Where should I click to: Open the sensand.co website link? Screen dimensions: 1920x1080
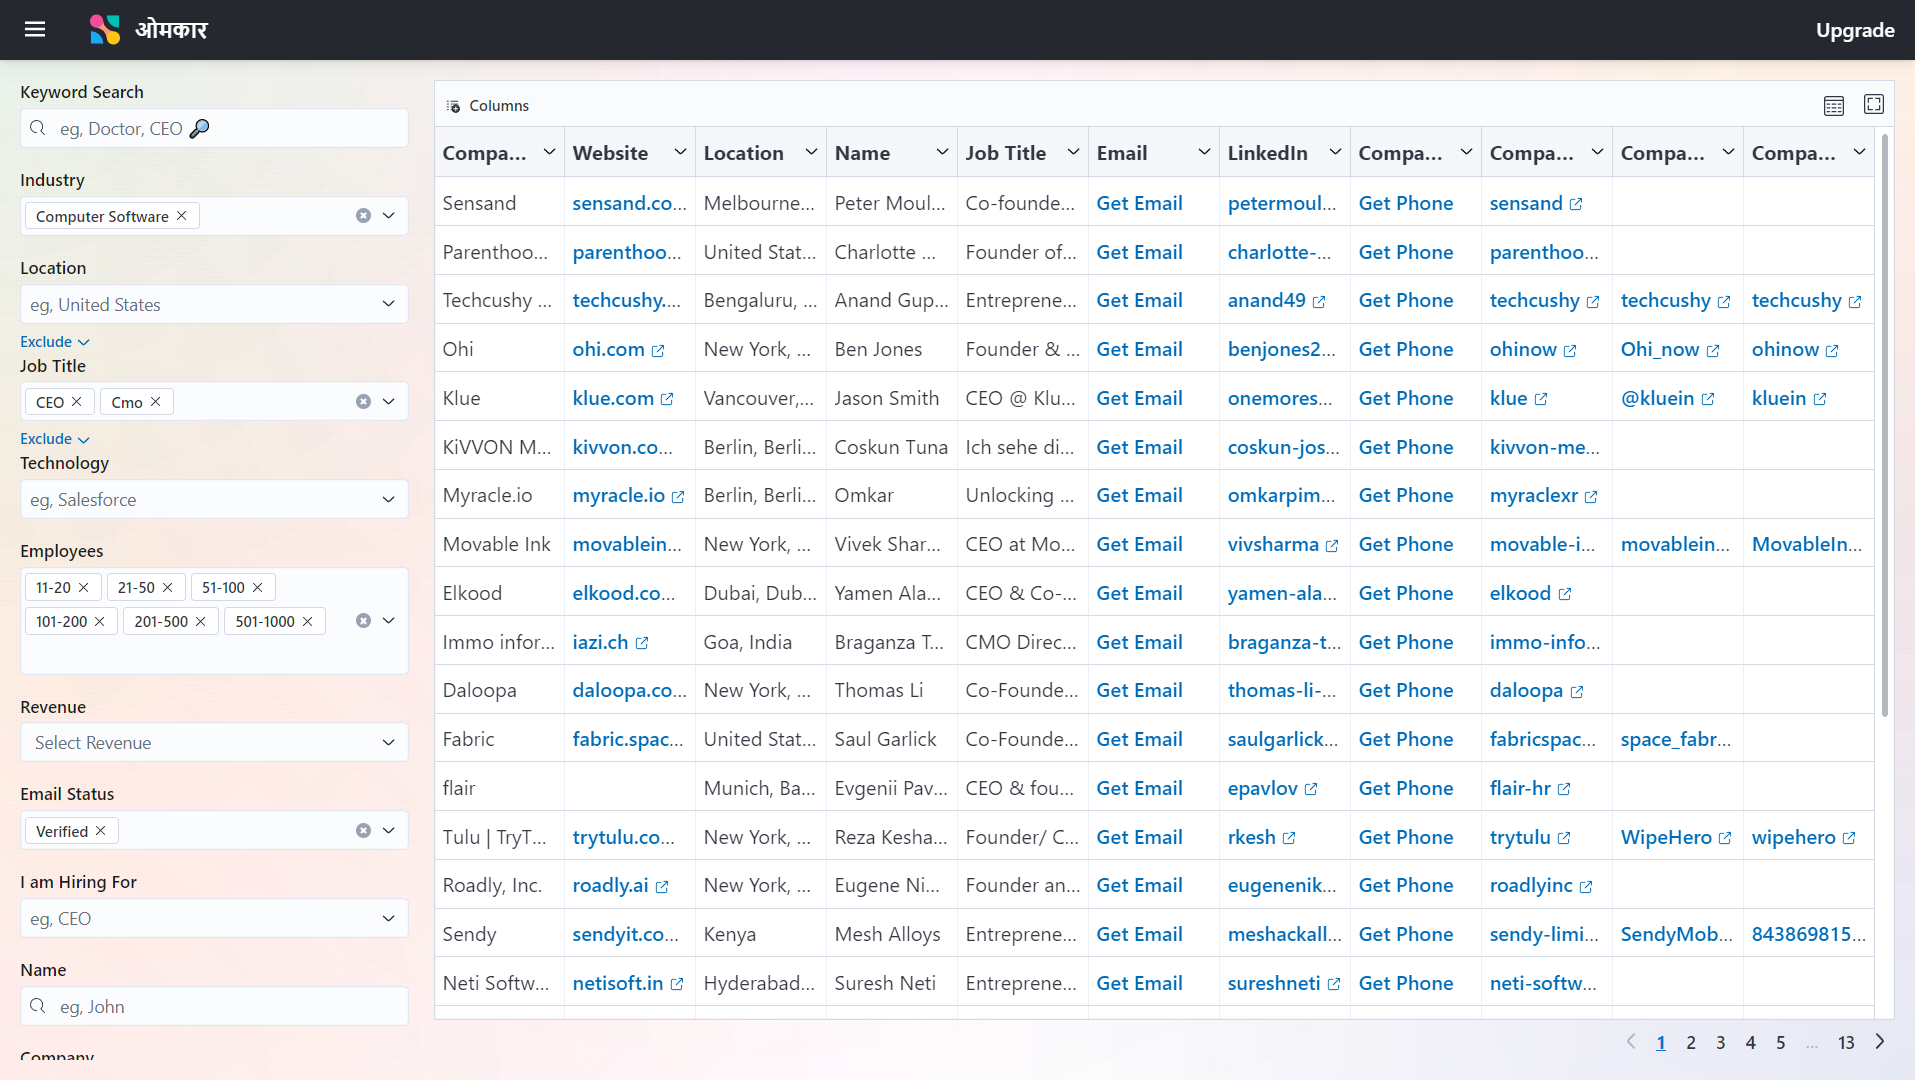[629, 203]
